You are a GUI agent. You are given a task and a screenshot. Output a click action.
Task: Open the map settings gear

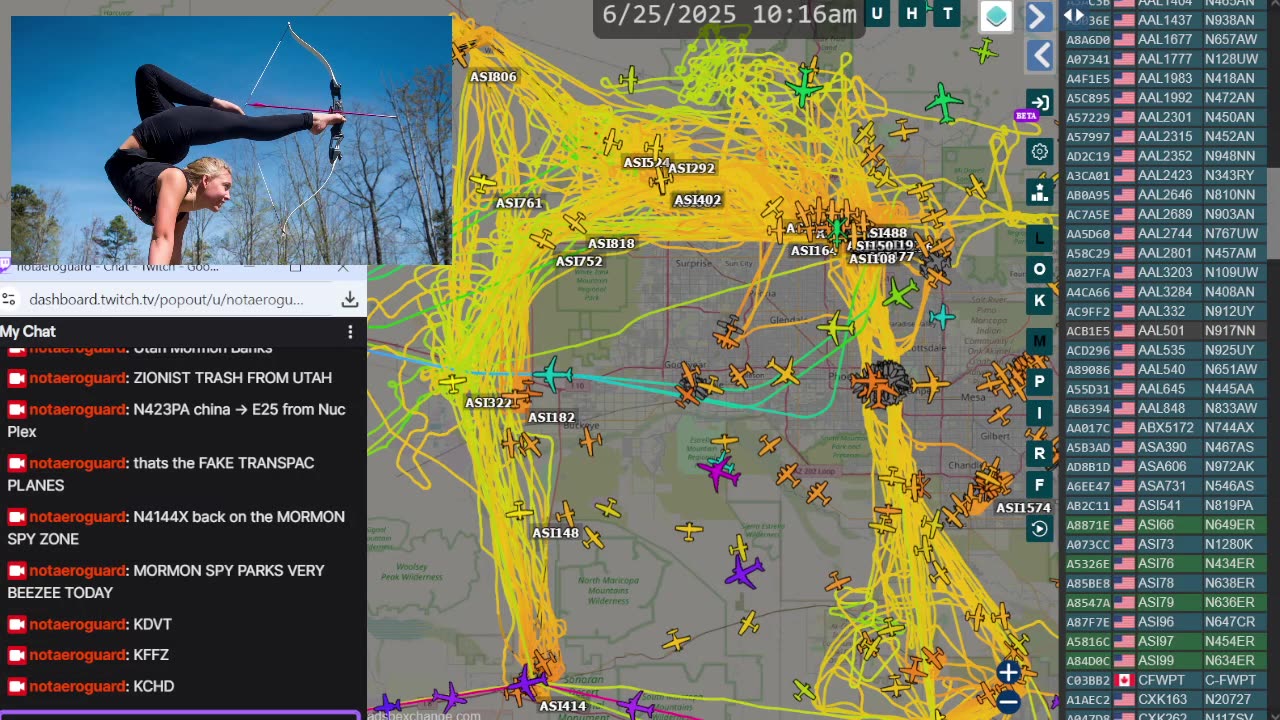[1040, 152]
